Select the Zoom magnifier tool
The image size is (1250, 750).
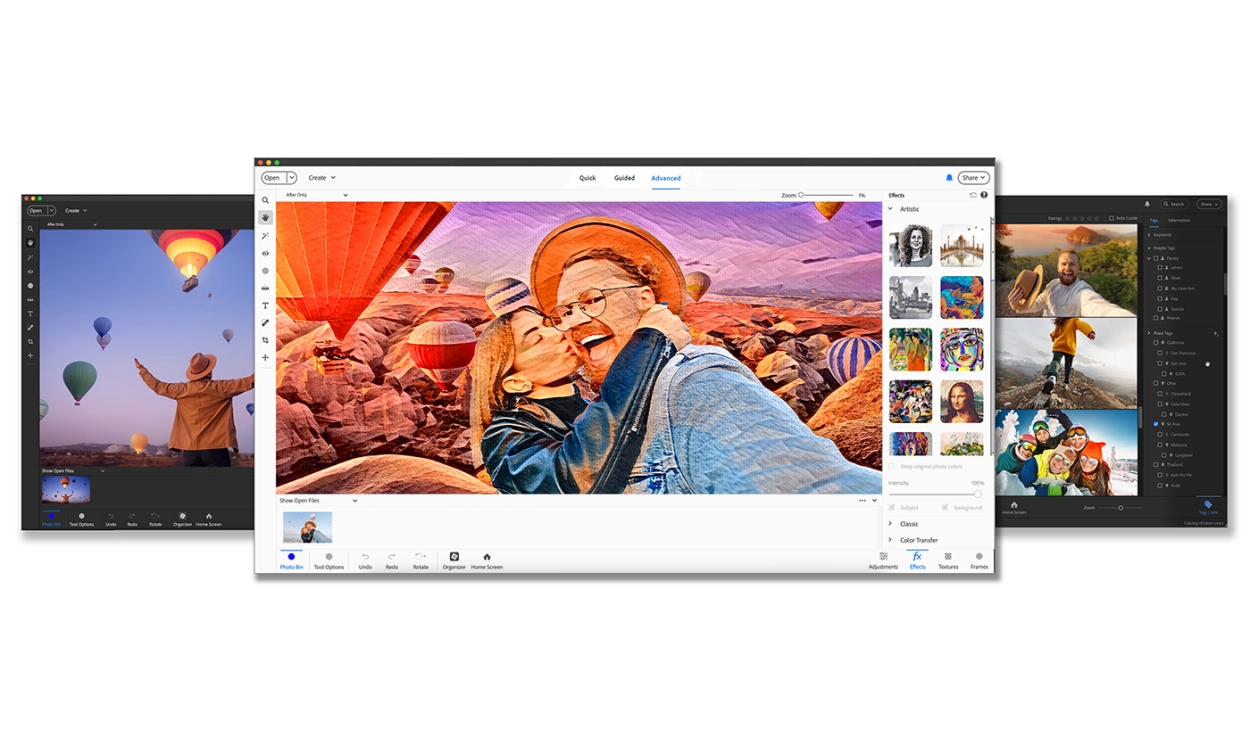265,200
